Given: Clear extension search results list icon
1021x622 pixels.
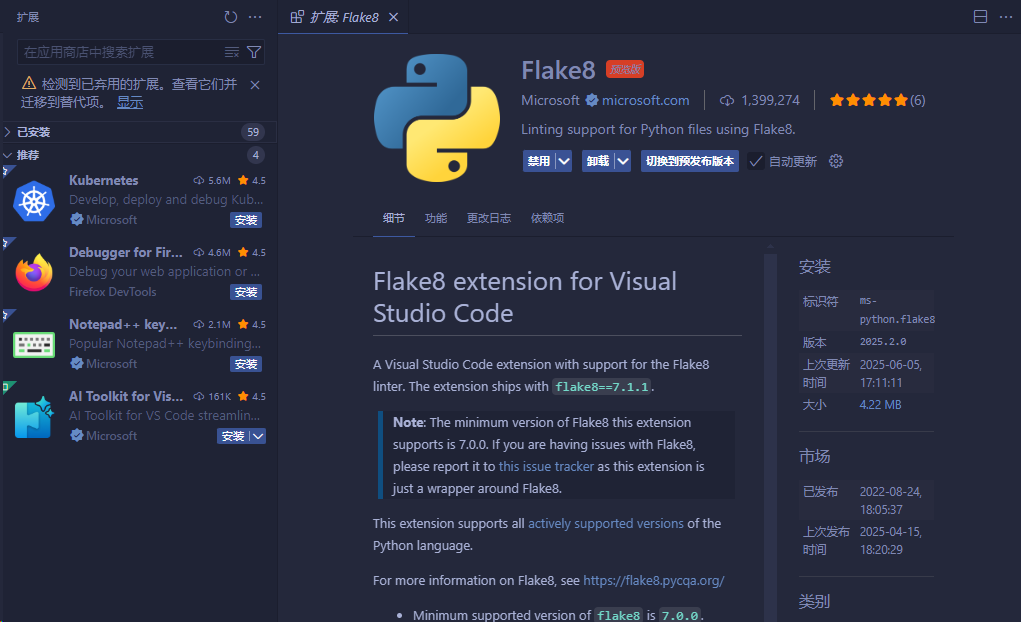Looking at the screenshot, I should [x=232, y=52].
